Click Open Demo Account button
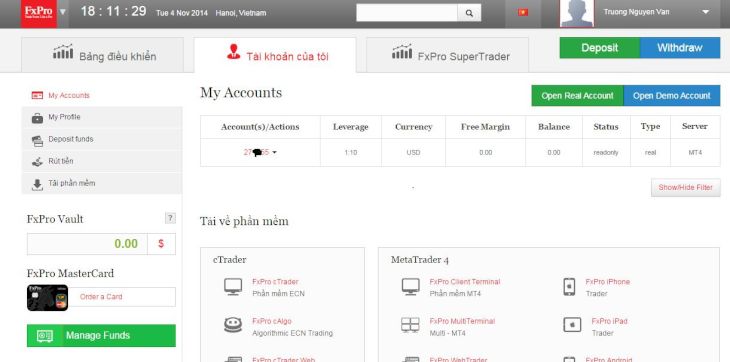The width and height of the screenshot is (730, 362). 672,95
